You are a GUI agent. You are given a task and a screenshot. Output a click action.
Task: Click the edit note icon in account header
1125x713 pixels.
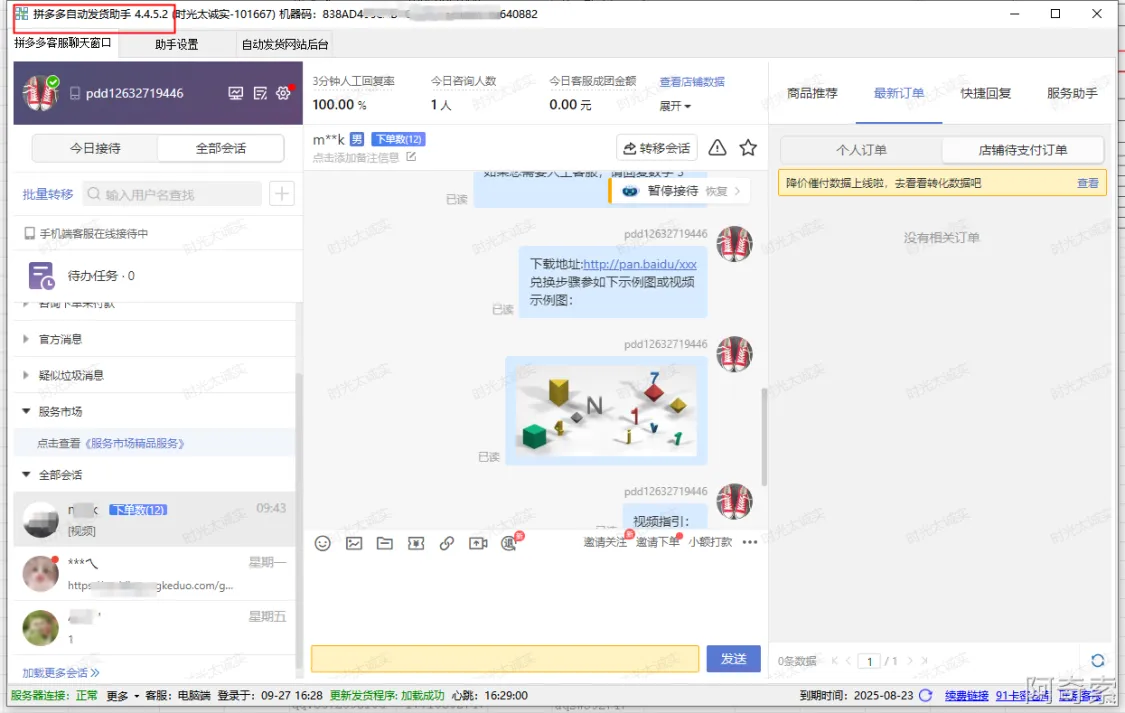(260, 93)
